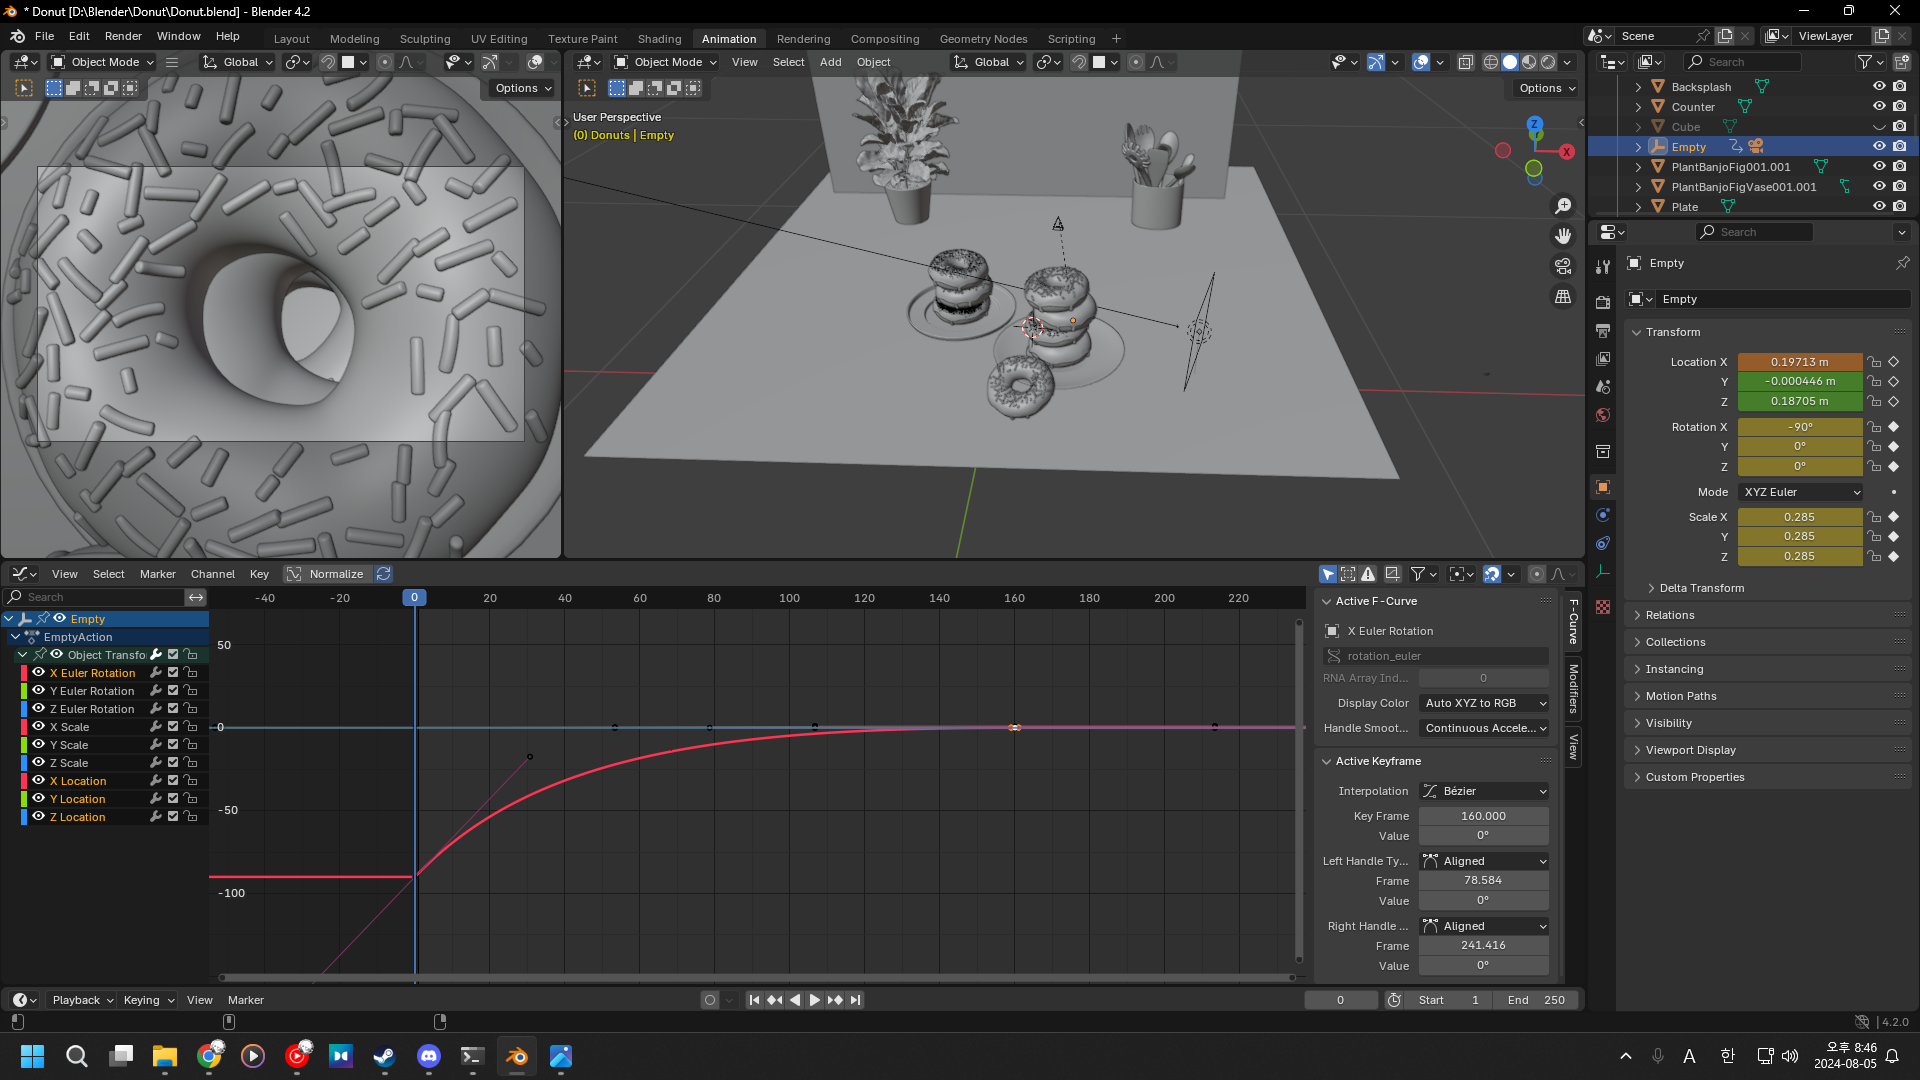
Task: Open the Keying popover in timeline
Action: (x=148, y=1000)
